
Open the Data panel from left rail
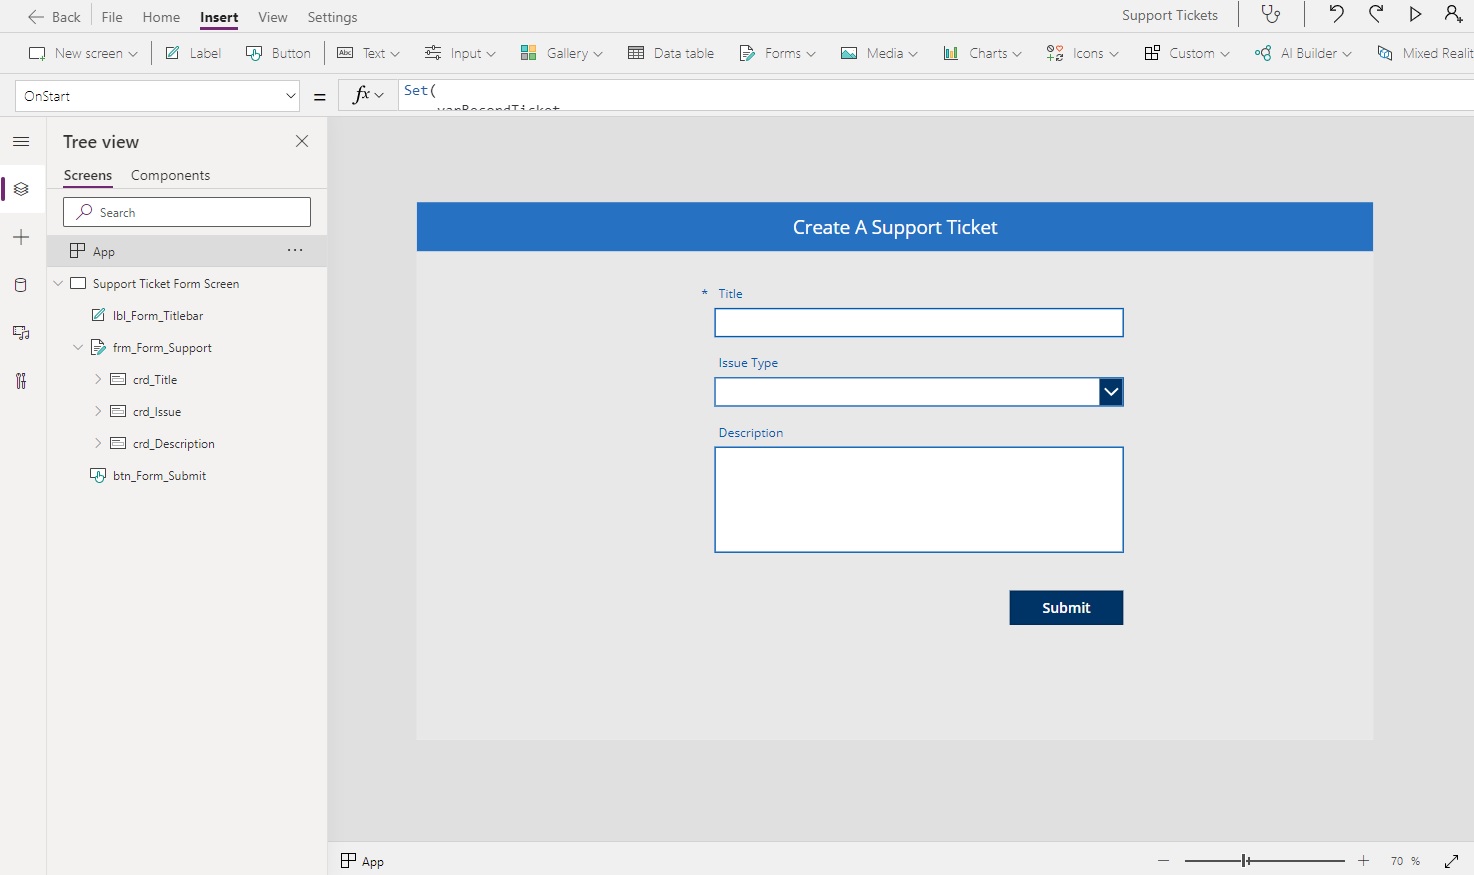21,285
